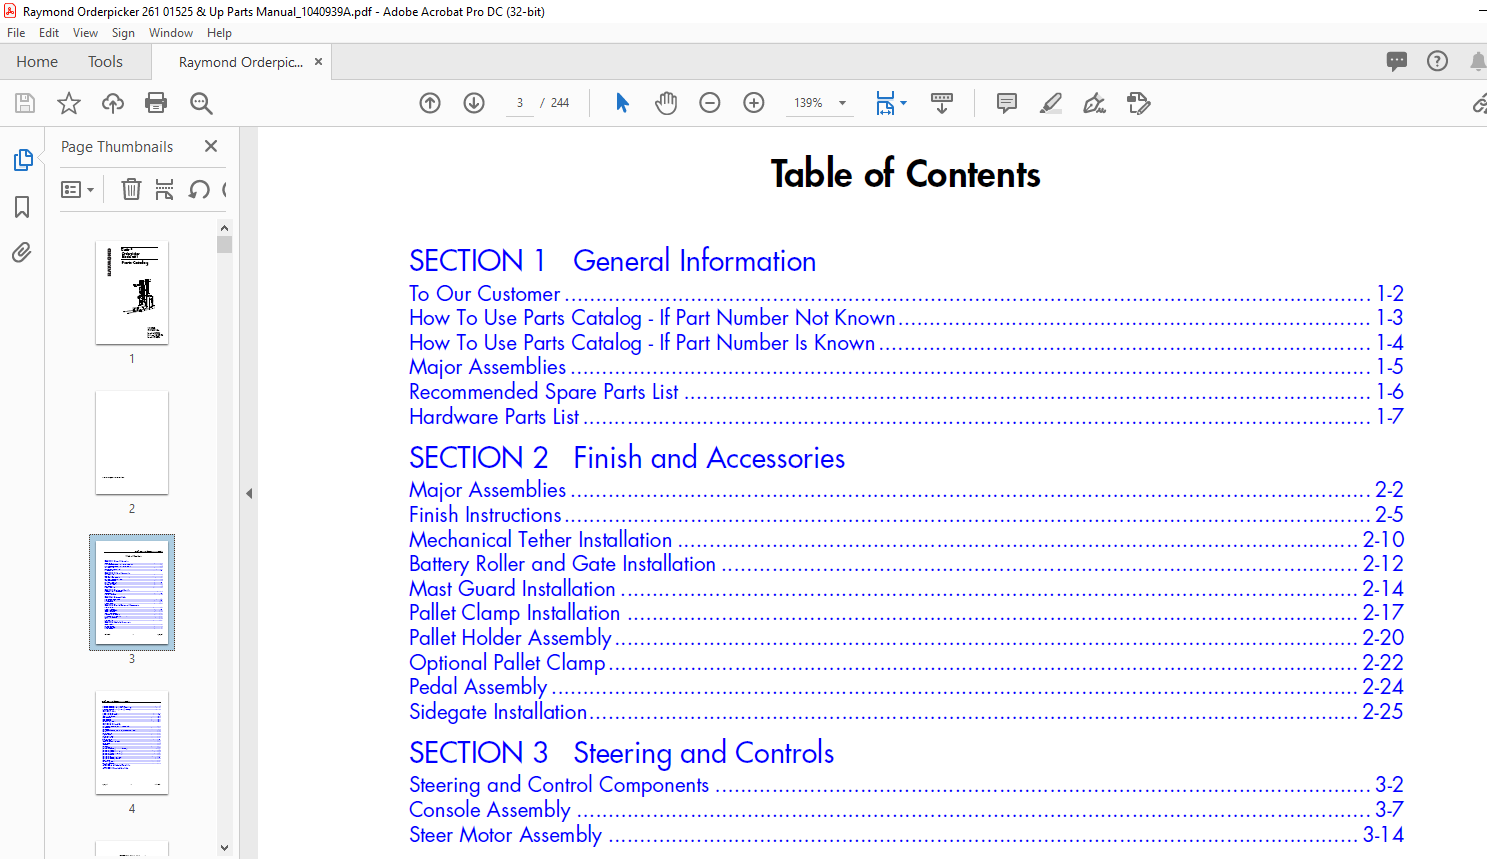Viewport: 1487px width, 859px height.
Task: Open the thumbnails Options dropdown
Action: click(x=77, y=189)
